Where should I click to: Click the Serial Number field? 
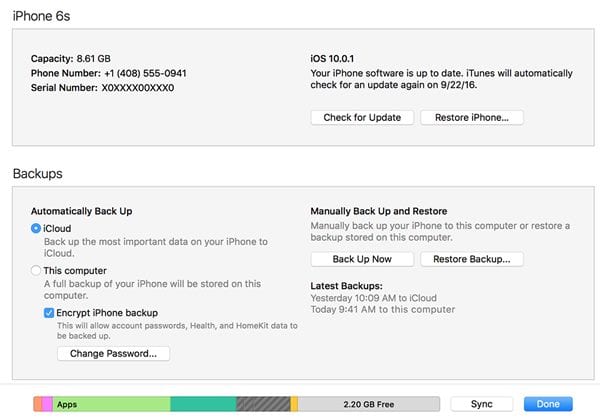coord(102,88)
